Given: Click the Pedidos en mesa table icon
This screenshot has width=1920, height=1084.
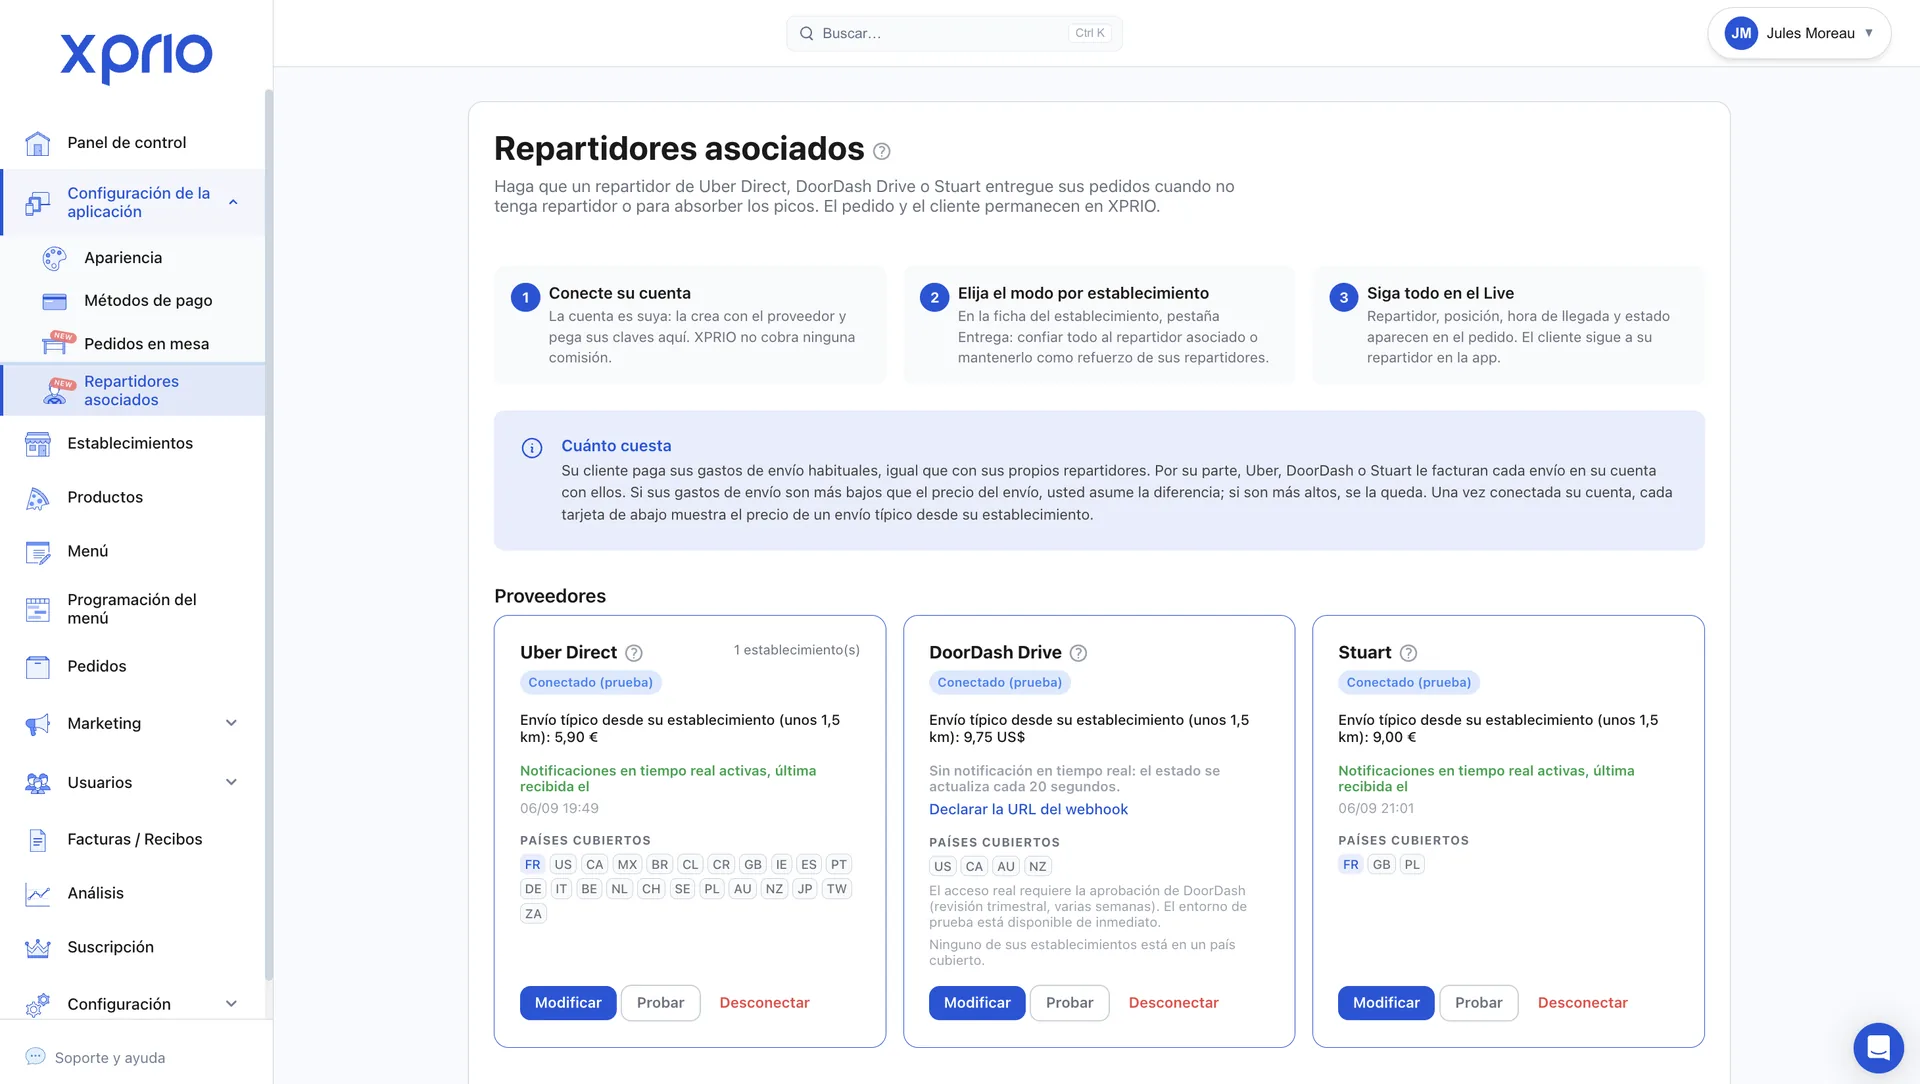Looking at the screenshot, I should coord(57,343).
